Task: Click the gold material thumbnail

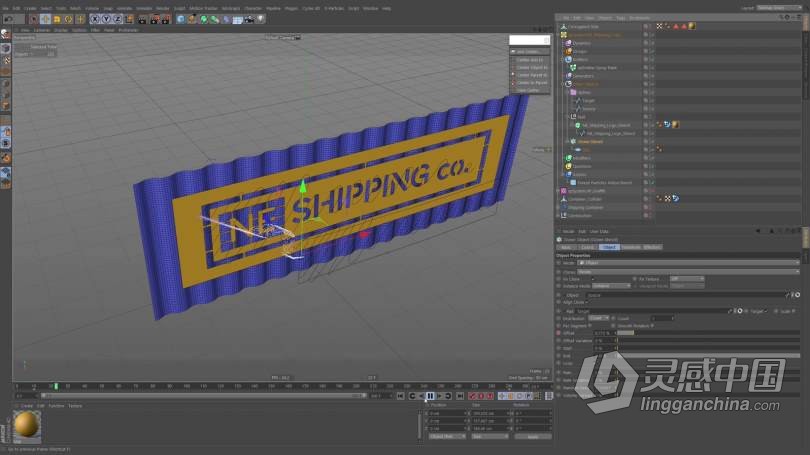Action: tap(26, 426)
